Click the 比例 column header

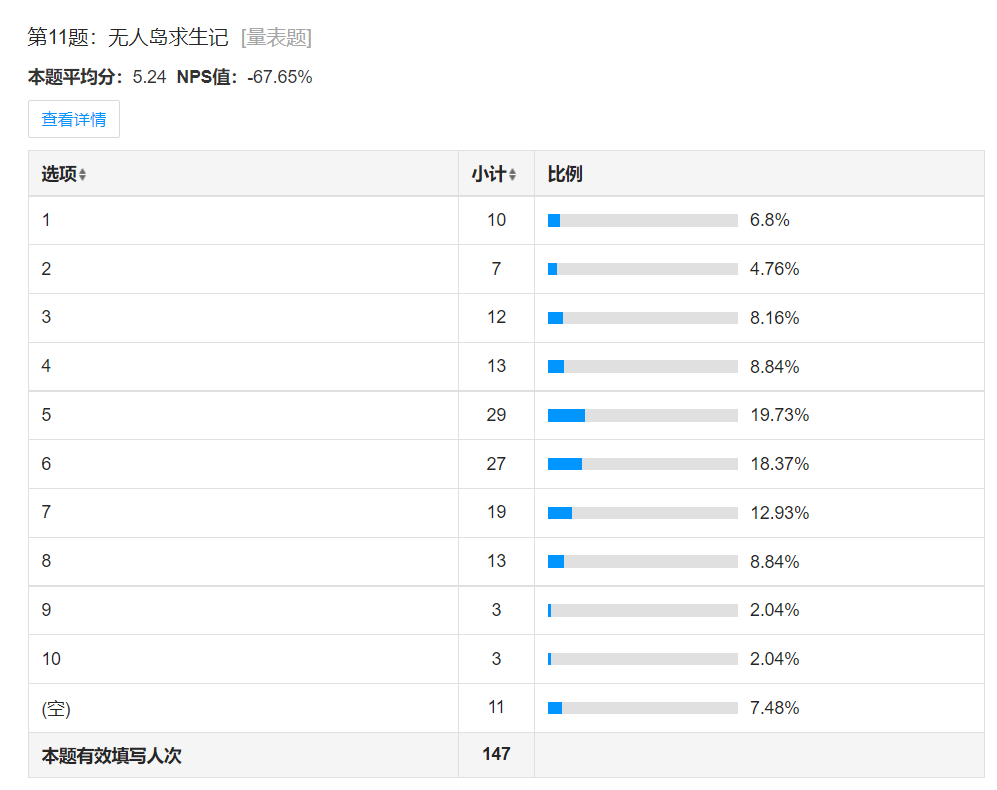[565, 174]
